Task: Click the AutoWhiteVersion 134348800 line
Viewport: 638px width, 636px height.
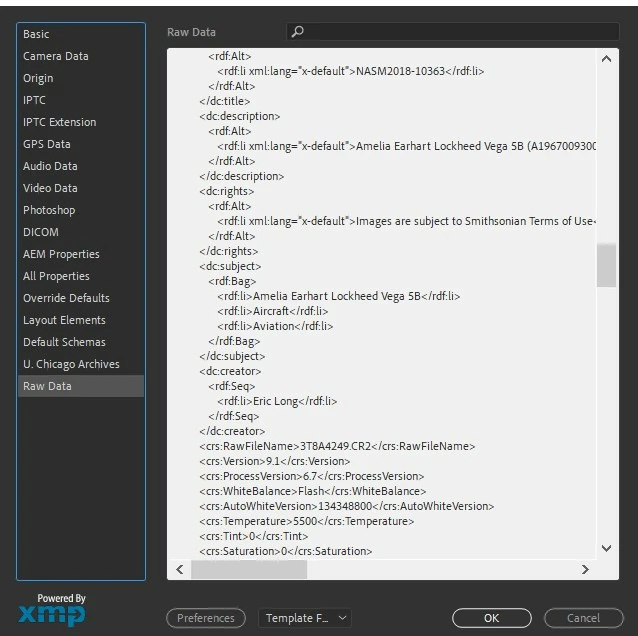Action: pos(347,506)
